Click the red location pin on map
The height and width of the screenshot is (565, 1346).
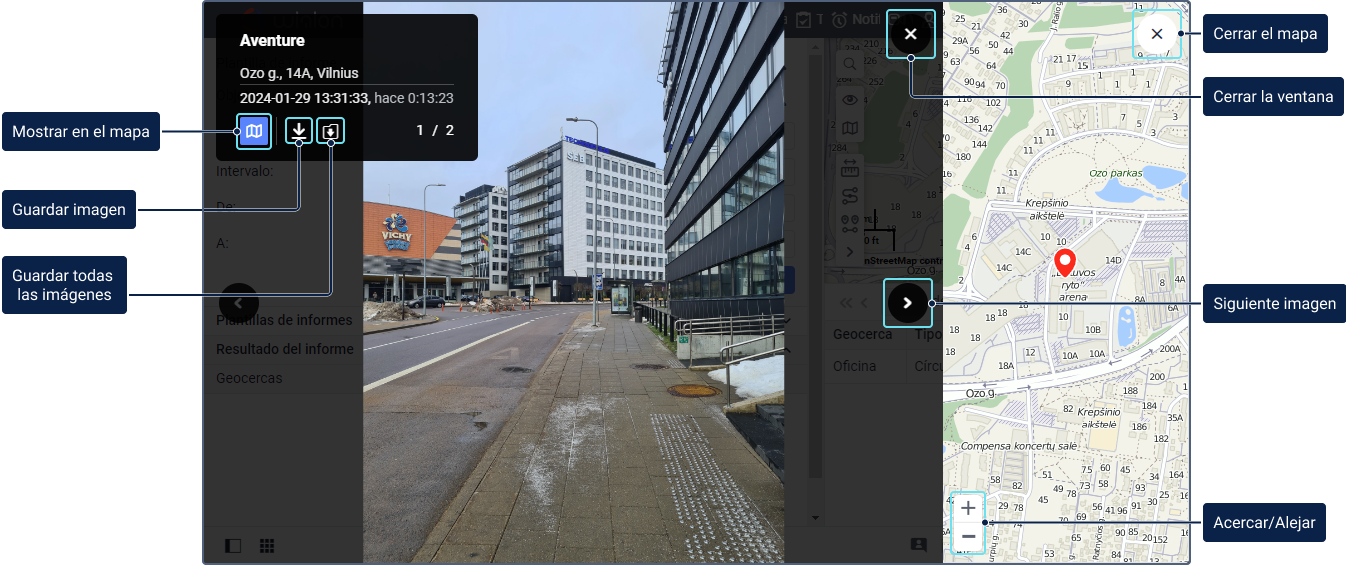(x=1065, y=262)
